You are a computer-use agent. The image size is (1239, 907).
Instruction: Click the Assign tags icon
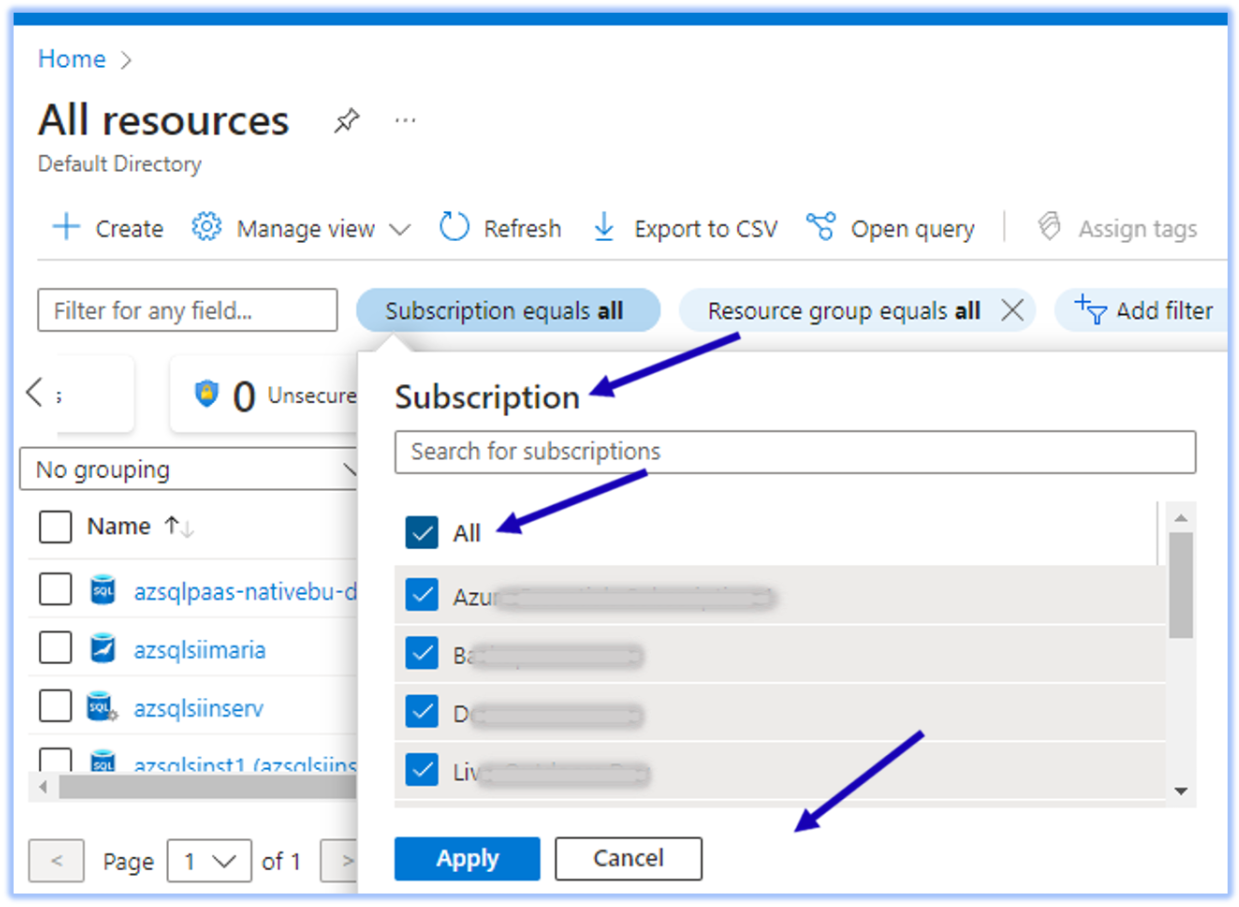coord(1049,227)
